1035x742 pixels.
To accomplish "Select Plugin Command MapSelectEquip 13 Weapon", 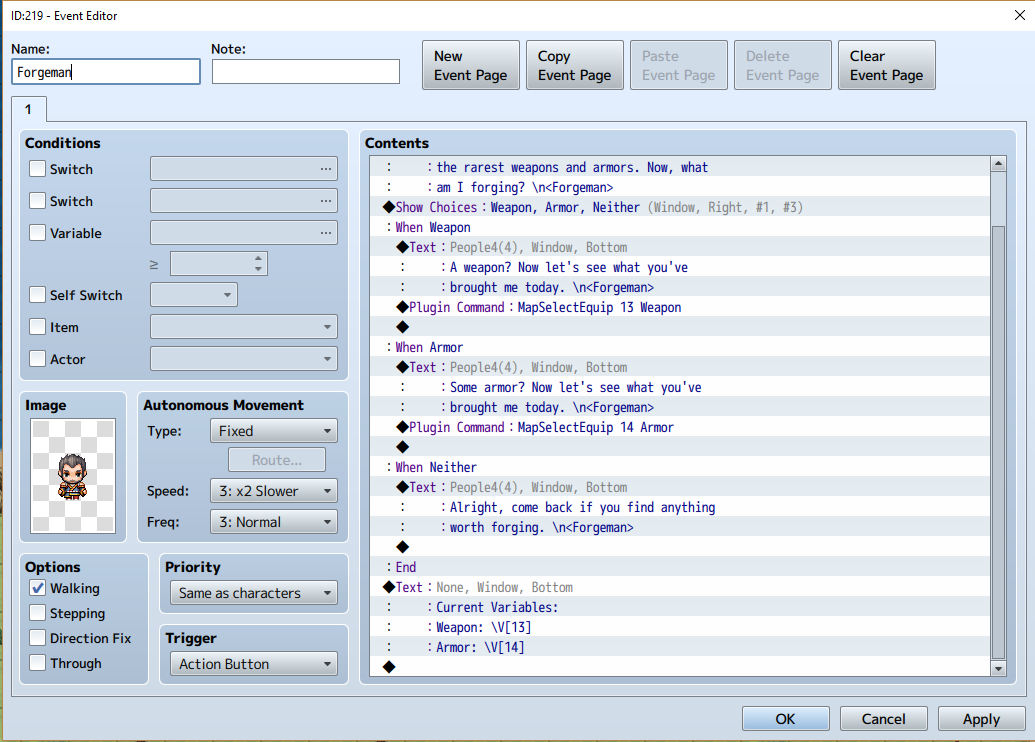I will [539, 308].
